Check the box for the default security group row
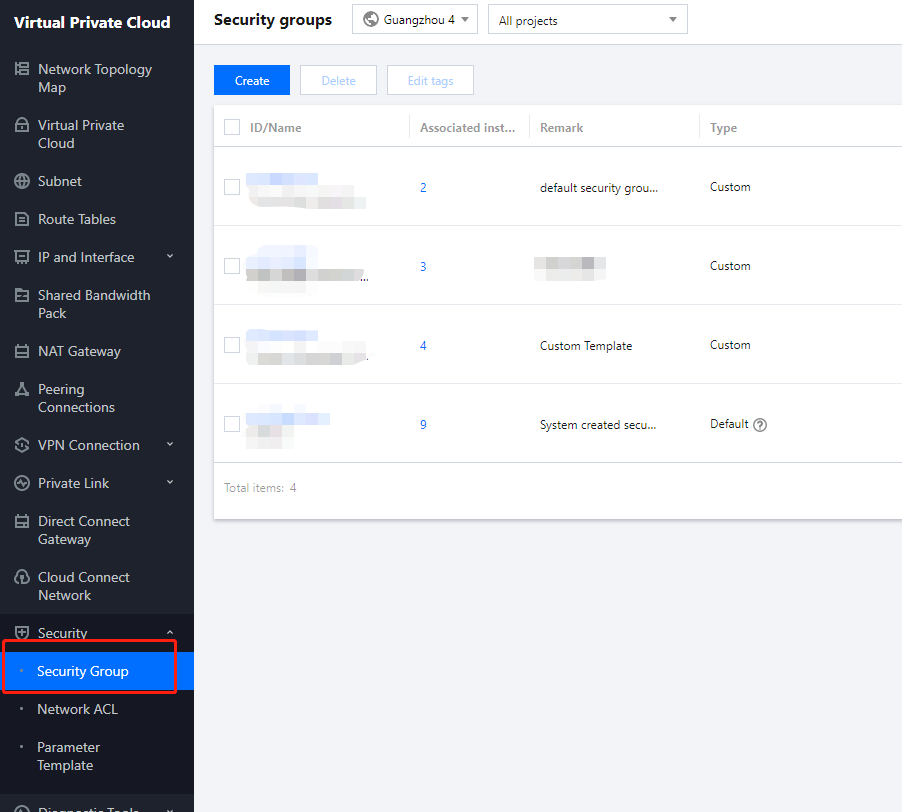902x812 pixels. coord(232,187)
